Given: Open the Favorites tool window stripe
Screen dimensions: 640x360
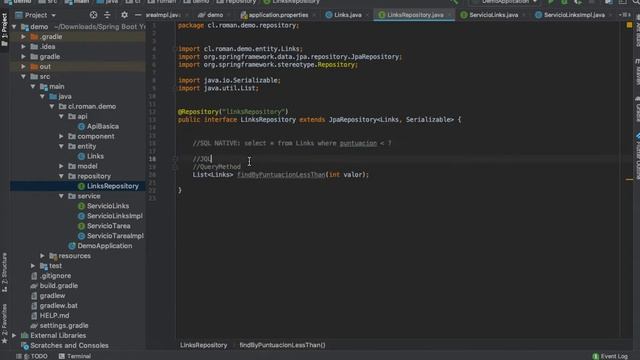Looking at the screenshot, I should (4, 324).
